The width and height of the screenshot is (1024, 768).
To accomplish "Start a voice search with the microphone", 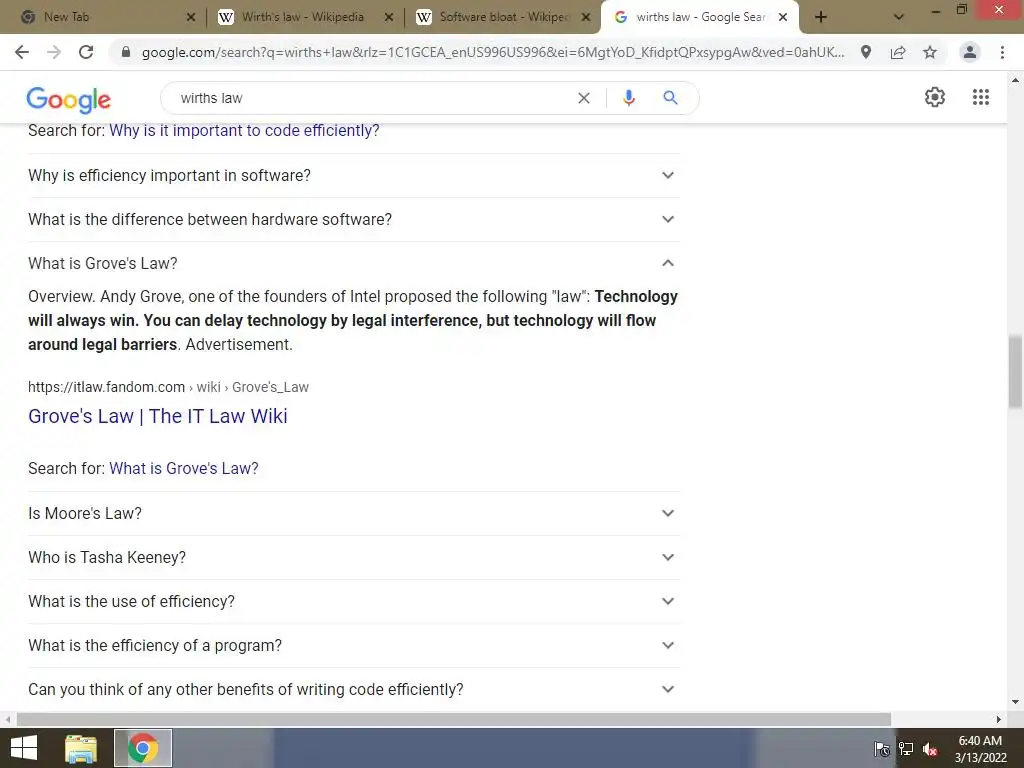I will [628, 98].
